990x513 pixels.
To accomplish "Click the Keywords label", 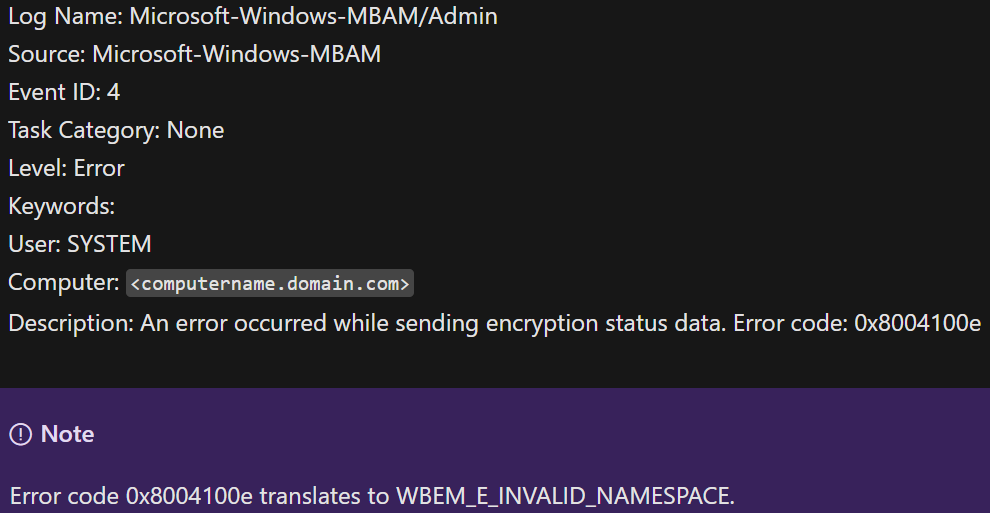I will tap(61, 206).
